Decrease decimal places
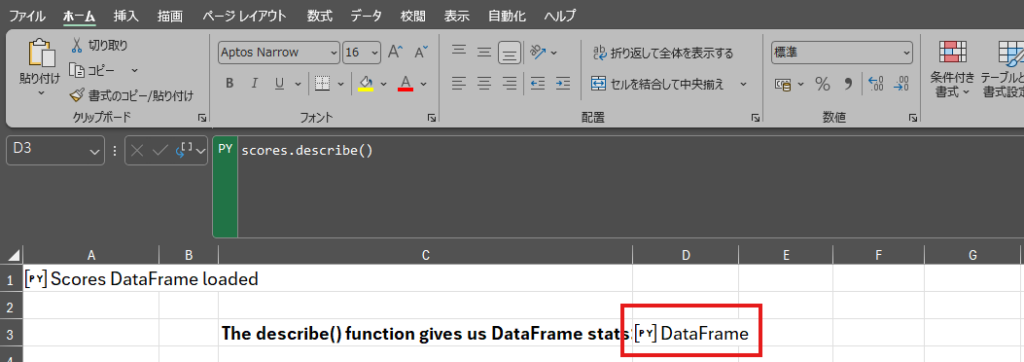Image resolution: width=1024 pixels, height=362 pixels. click(902, 84)
